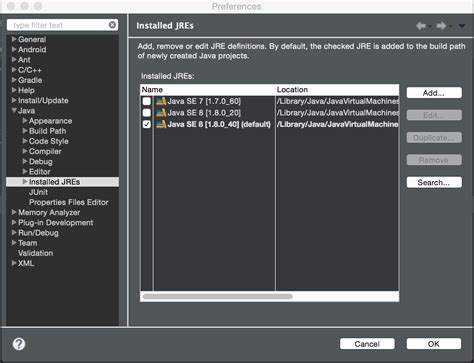Select Java SE 8 [1.8.0_40] (default) row

click(269, 124)
